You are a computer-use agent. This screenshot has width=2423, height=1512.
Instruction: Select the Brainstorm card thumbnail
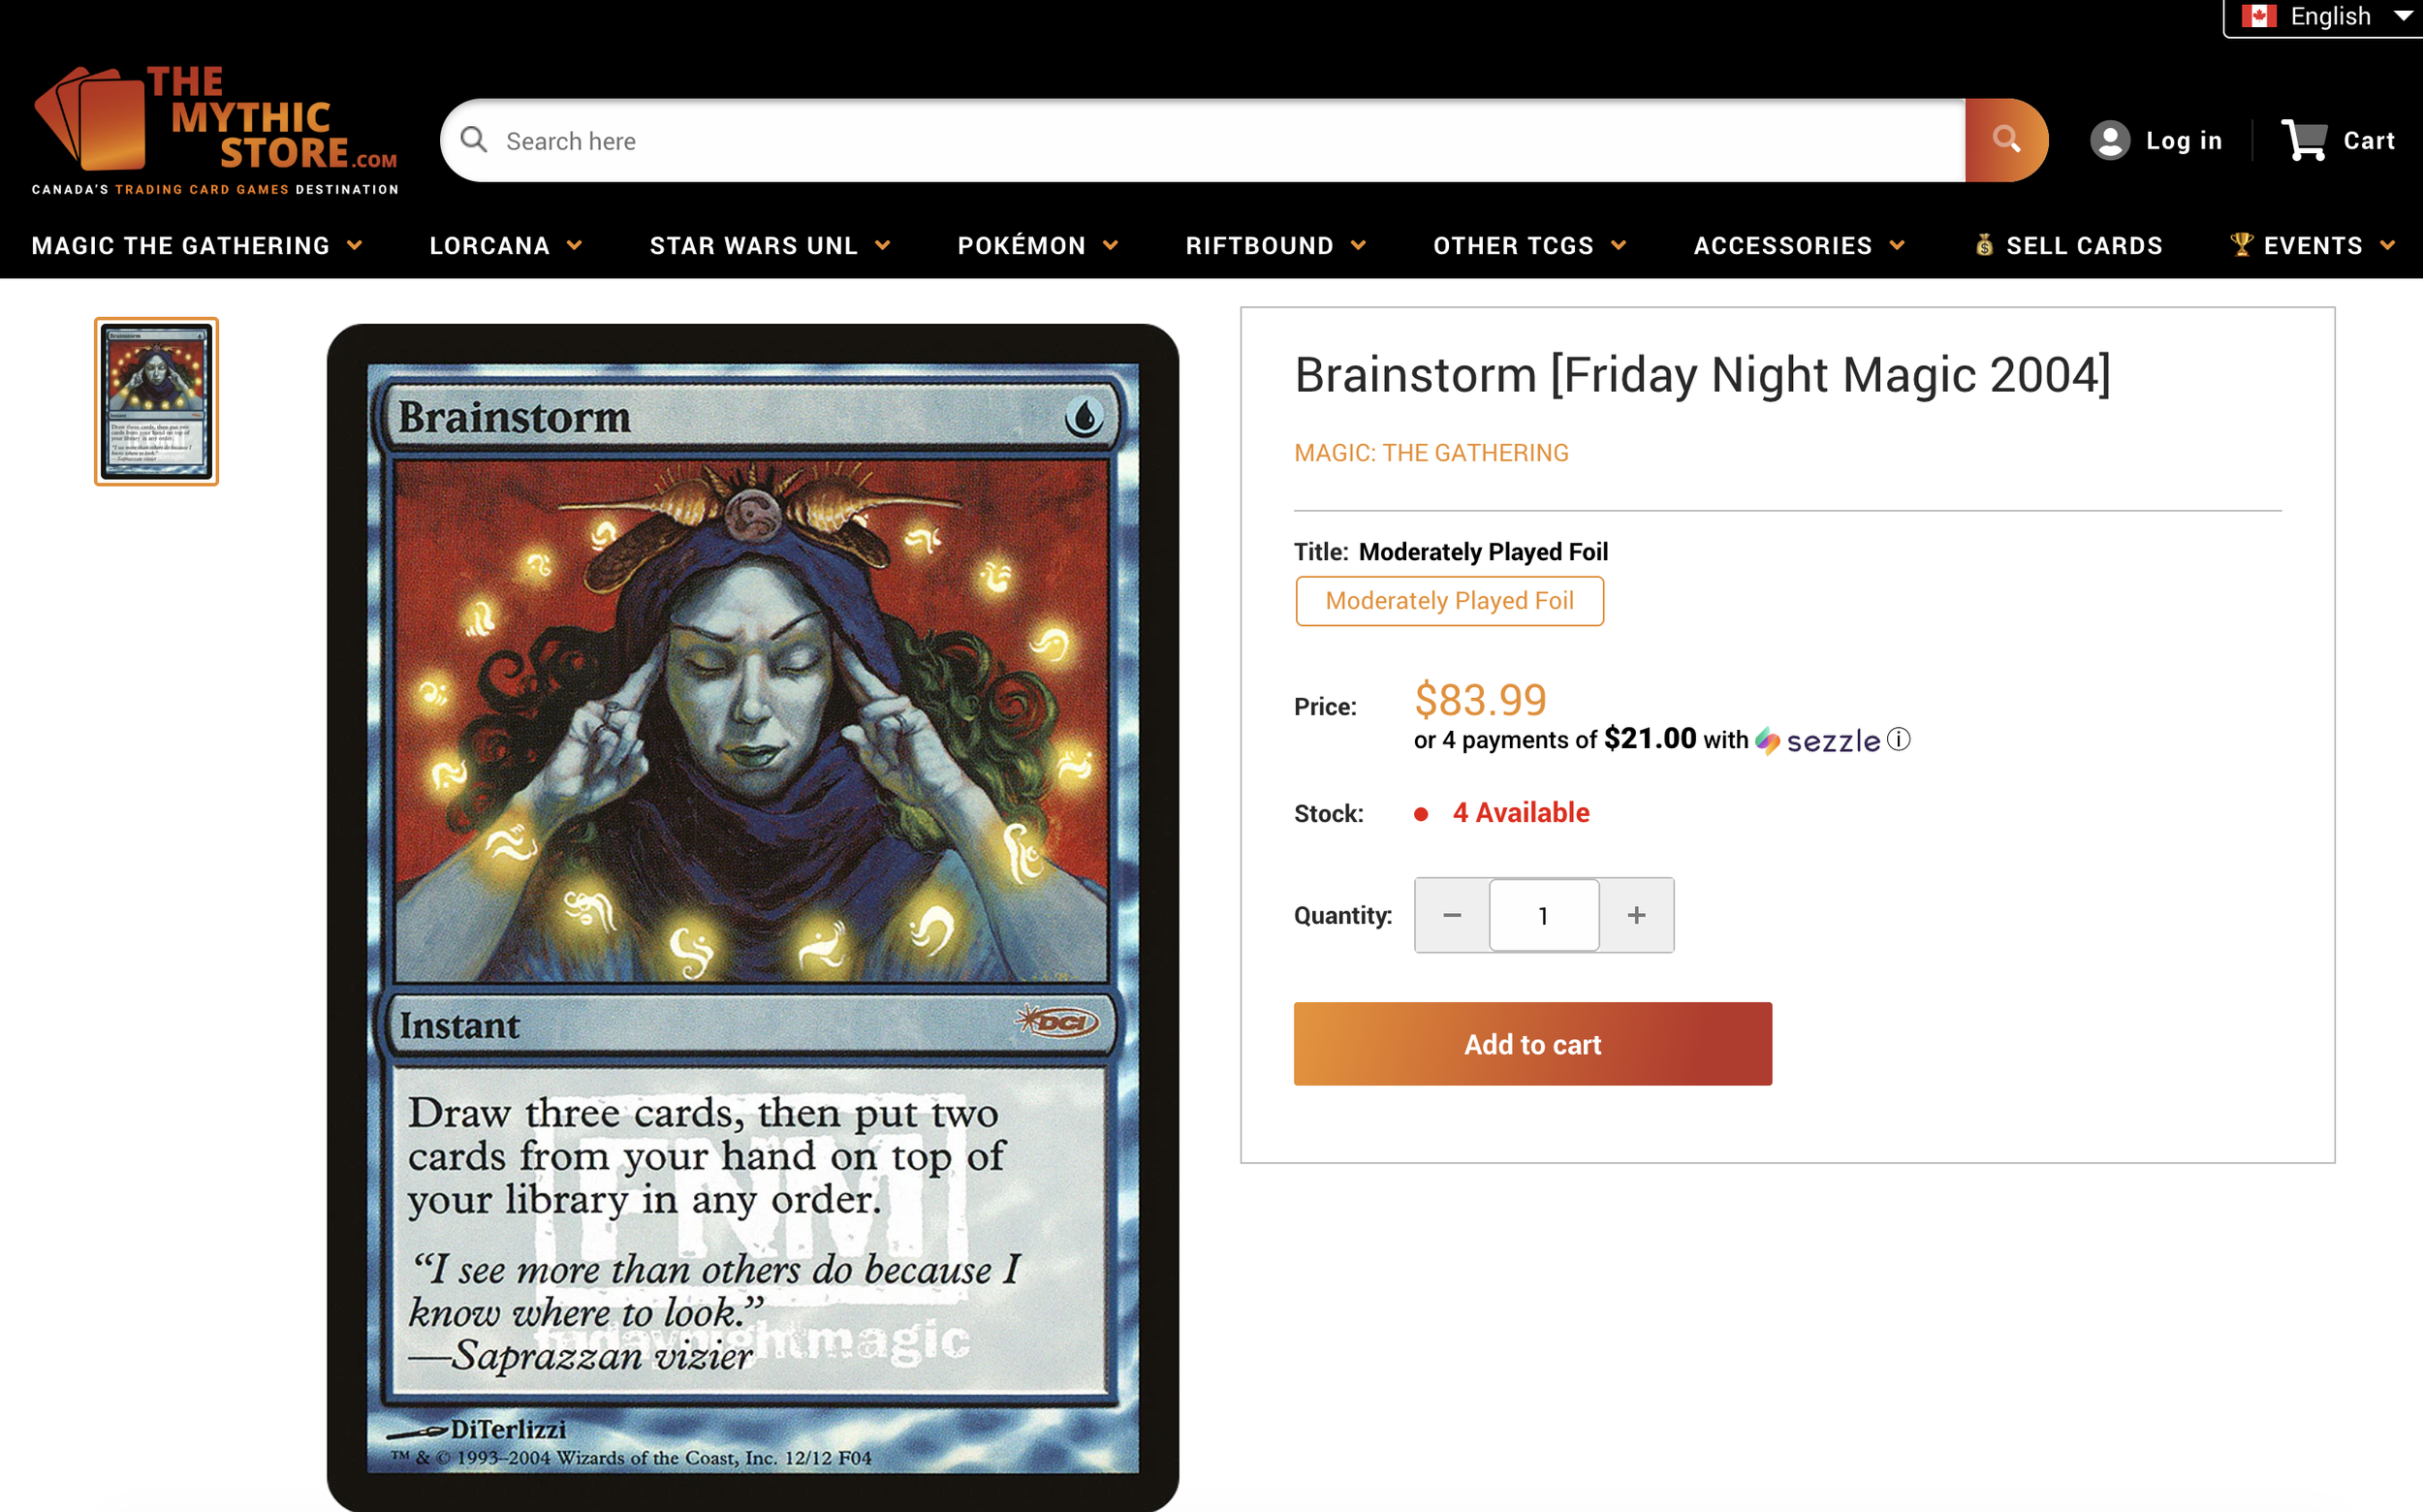[x=157, y=402]
